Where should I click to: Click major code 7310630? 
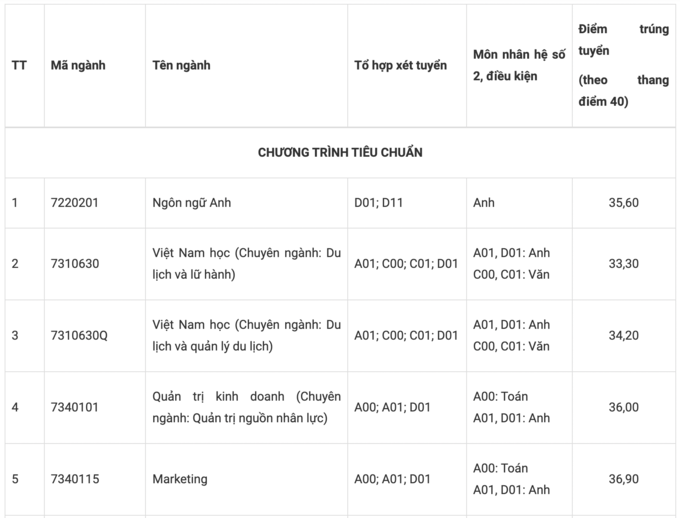pos(75,264)
